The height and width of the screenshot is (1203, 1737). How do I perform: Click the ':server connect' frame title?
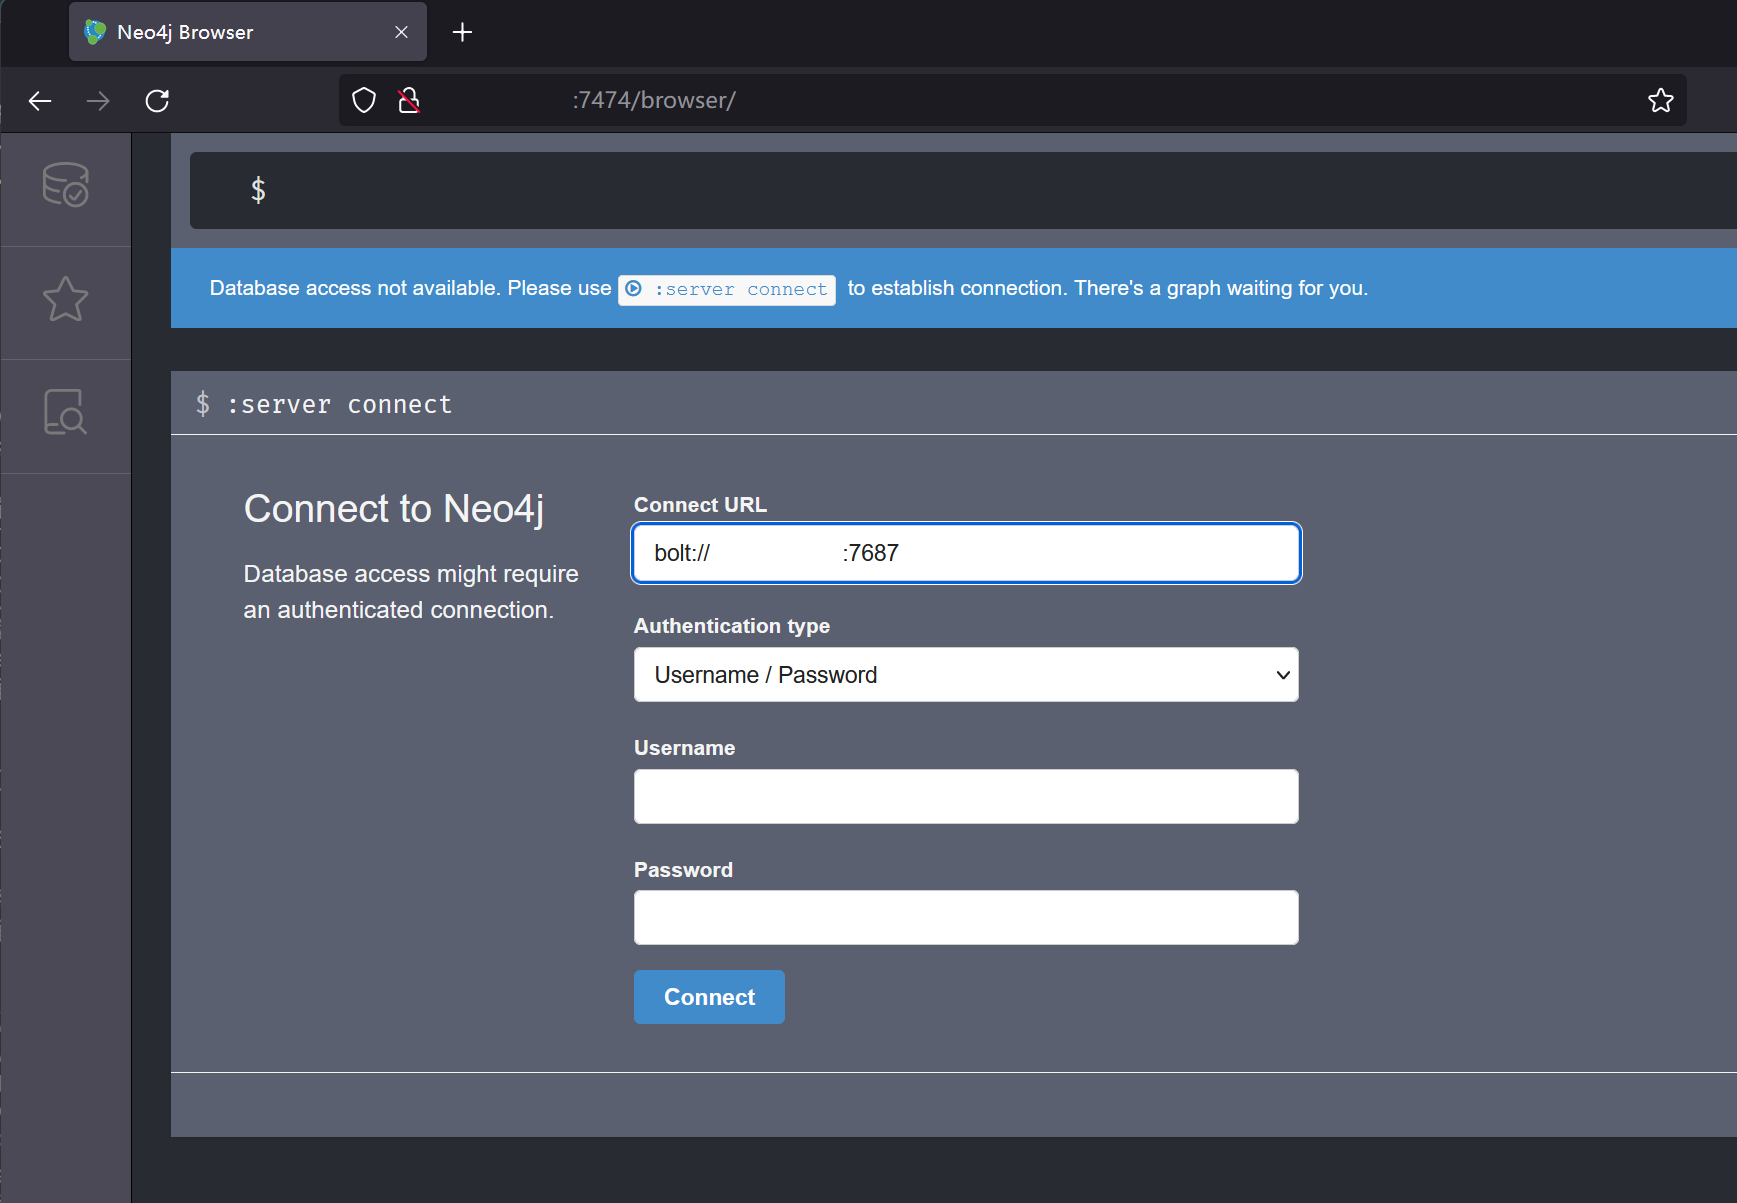pos(339,404)
